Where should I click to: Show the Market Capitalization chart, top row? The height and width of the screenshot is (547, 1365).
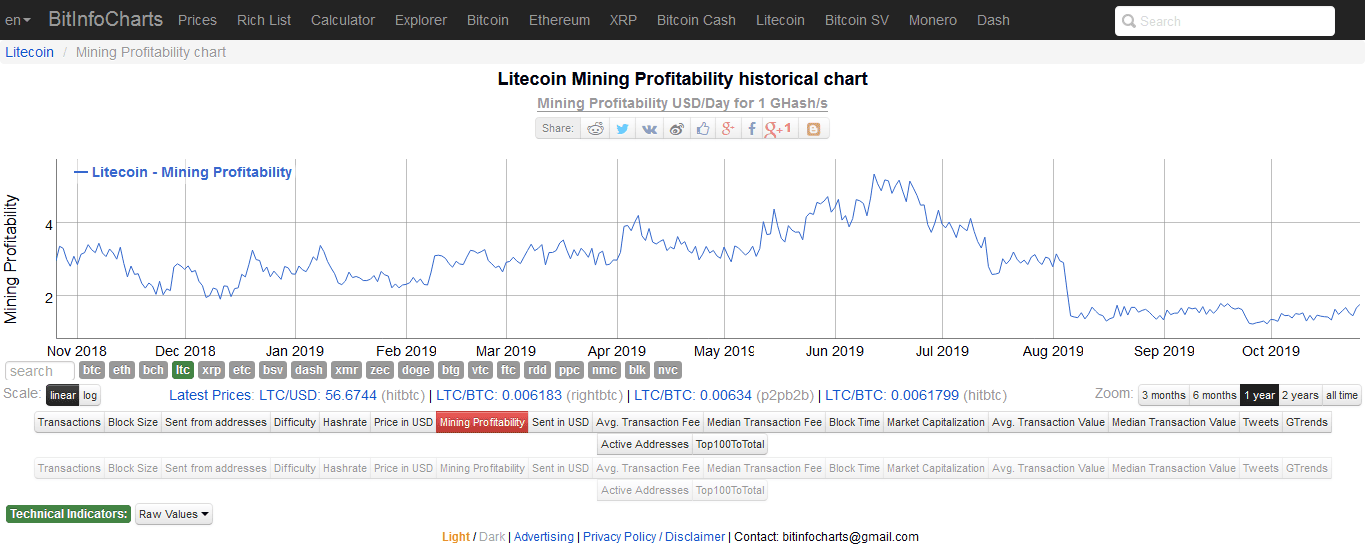(x=936, y=422)
